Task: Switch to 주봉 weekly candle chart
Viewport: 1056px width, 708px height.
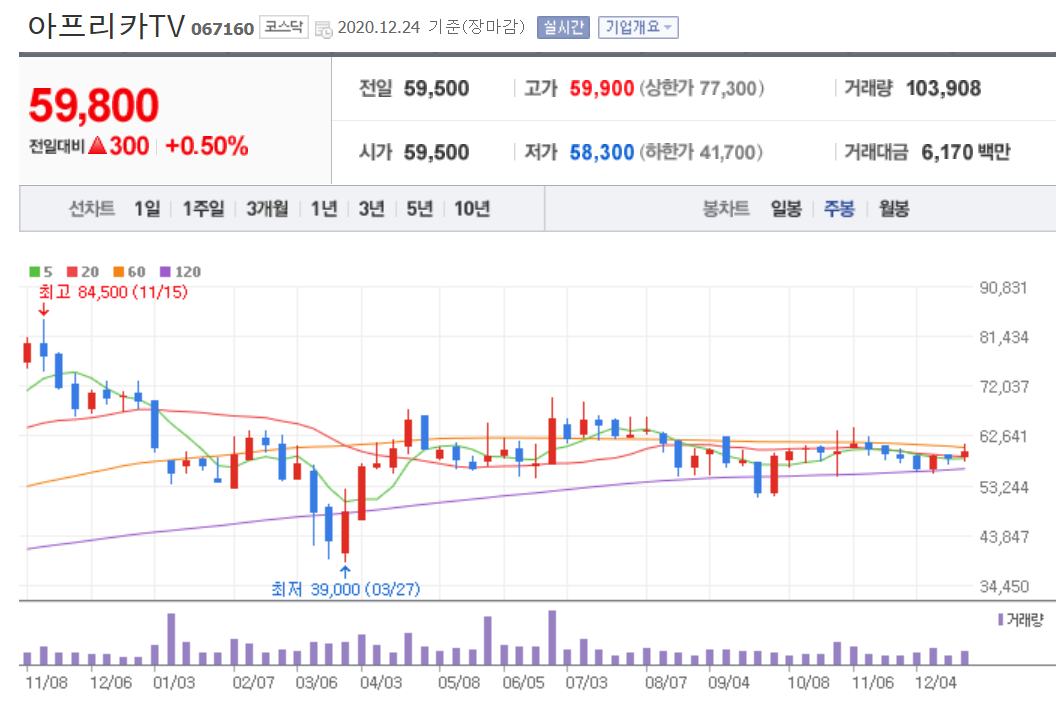Action: (839, 209)
